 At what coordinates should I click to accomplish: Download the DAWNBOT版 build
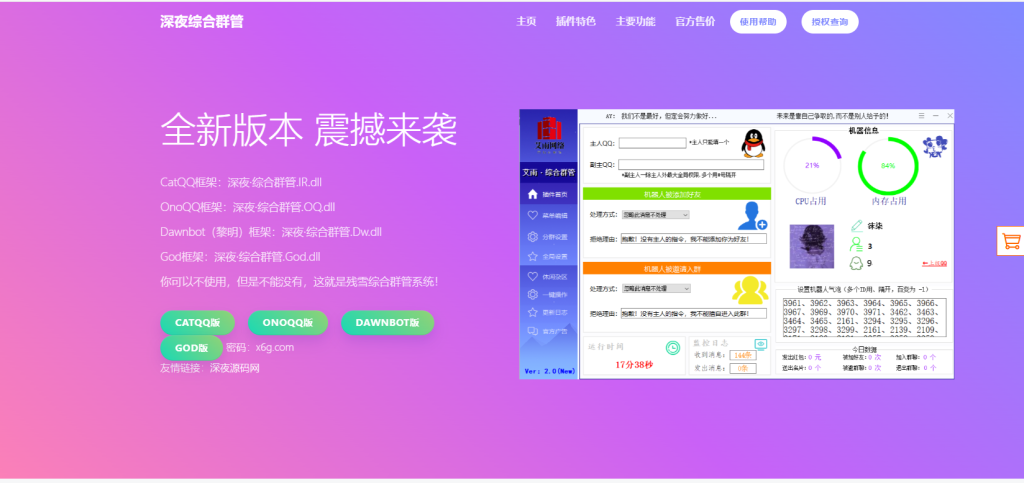(x=387, y=322)
